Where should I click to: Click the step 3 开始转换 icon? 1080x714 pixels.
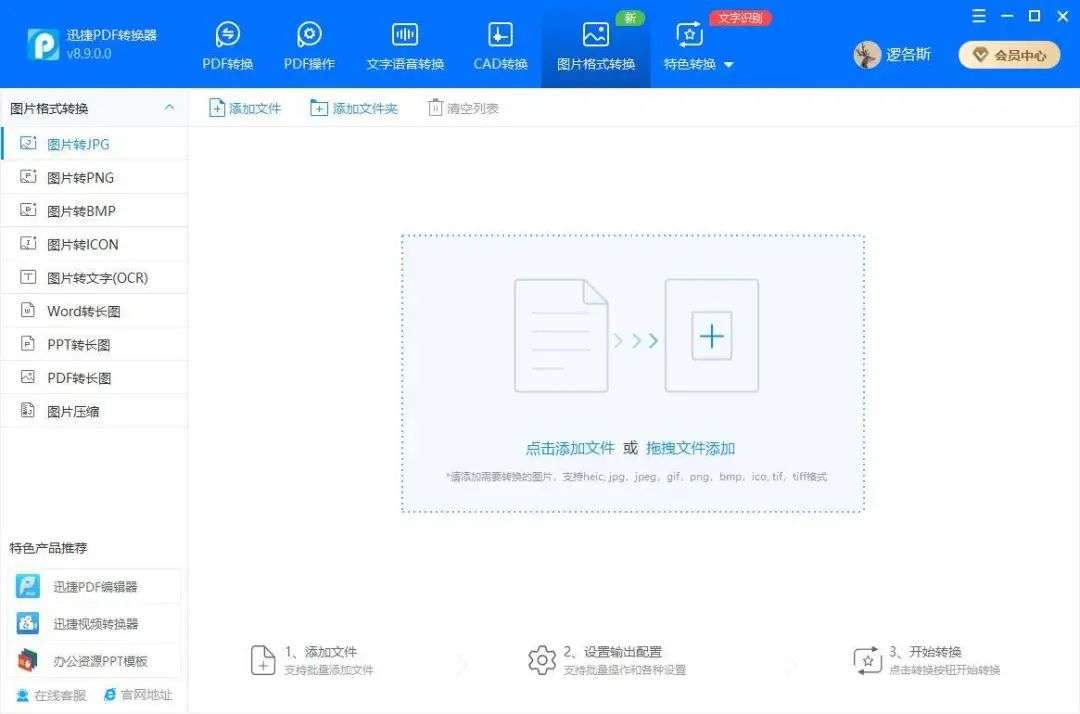(867, 660)
